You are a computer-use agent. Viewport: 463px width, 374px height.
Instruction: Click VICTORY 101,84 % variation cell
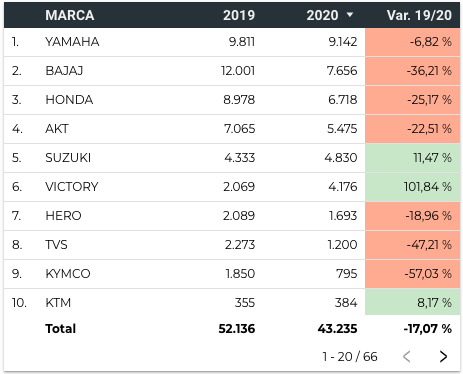413,187
